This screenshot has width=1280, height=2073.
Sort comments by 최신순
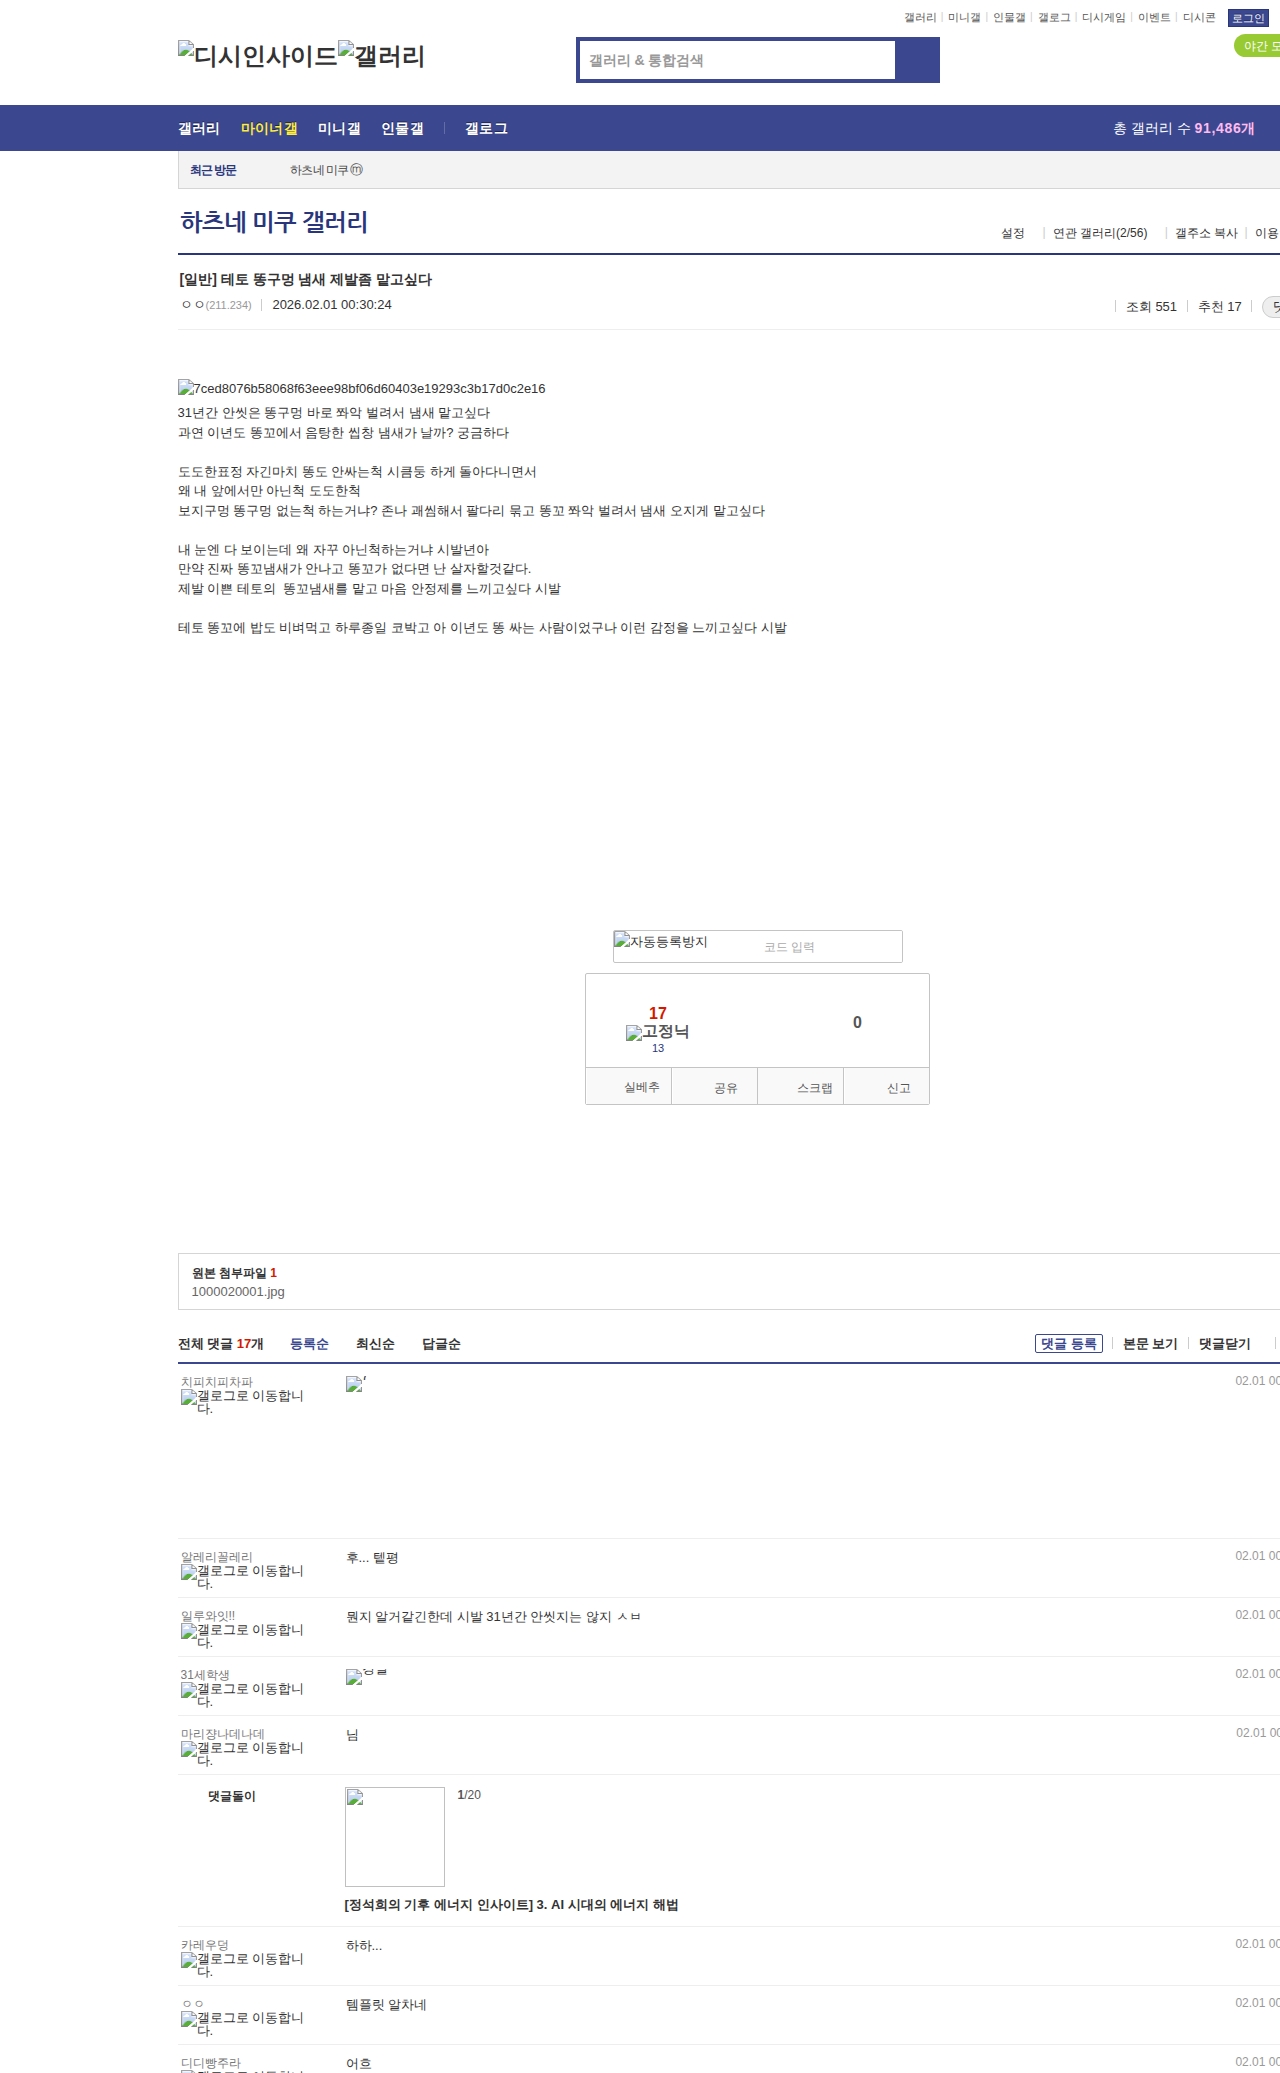pos(375,1344)
